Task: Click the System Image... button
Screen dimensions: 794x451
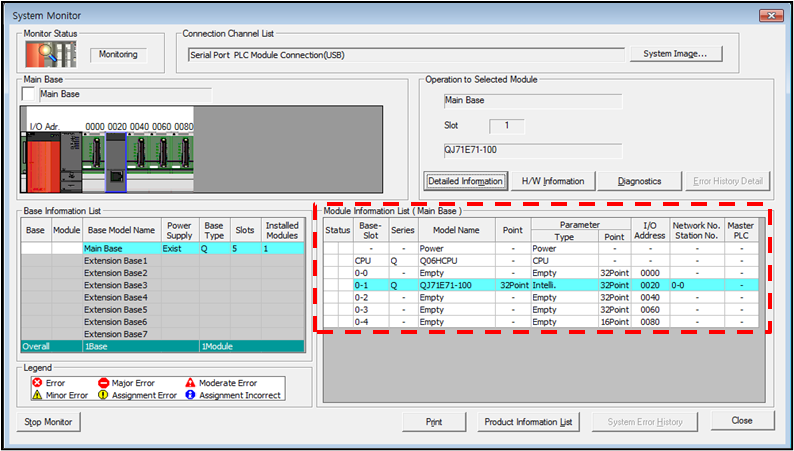Action: [676, 54]
